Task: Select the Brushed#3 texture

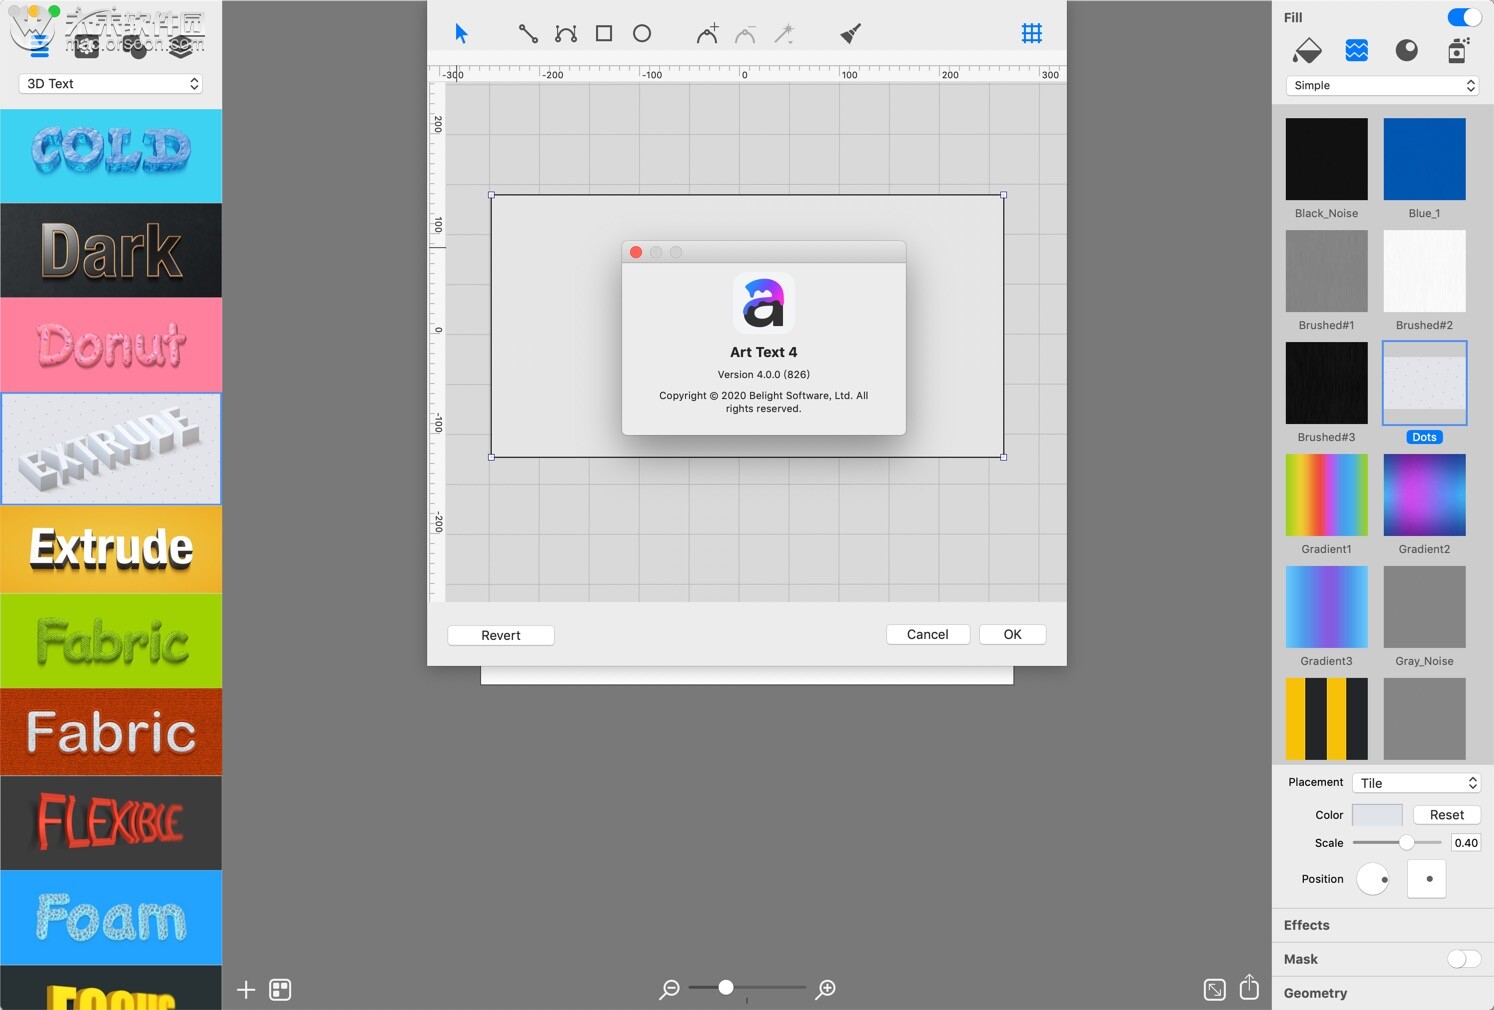Action: pyautogui.click(x=1326, y=383)
